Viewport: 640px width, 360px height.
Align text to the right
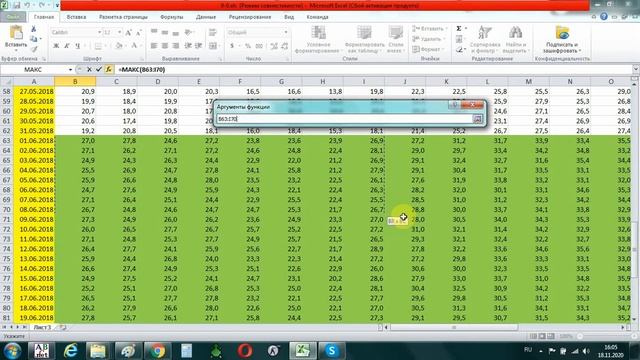pyautogui.click(x=176, y=46)
